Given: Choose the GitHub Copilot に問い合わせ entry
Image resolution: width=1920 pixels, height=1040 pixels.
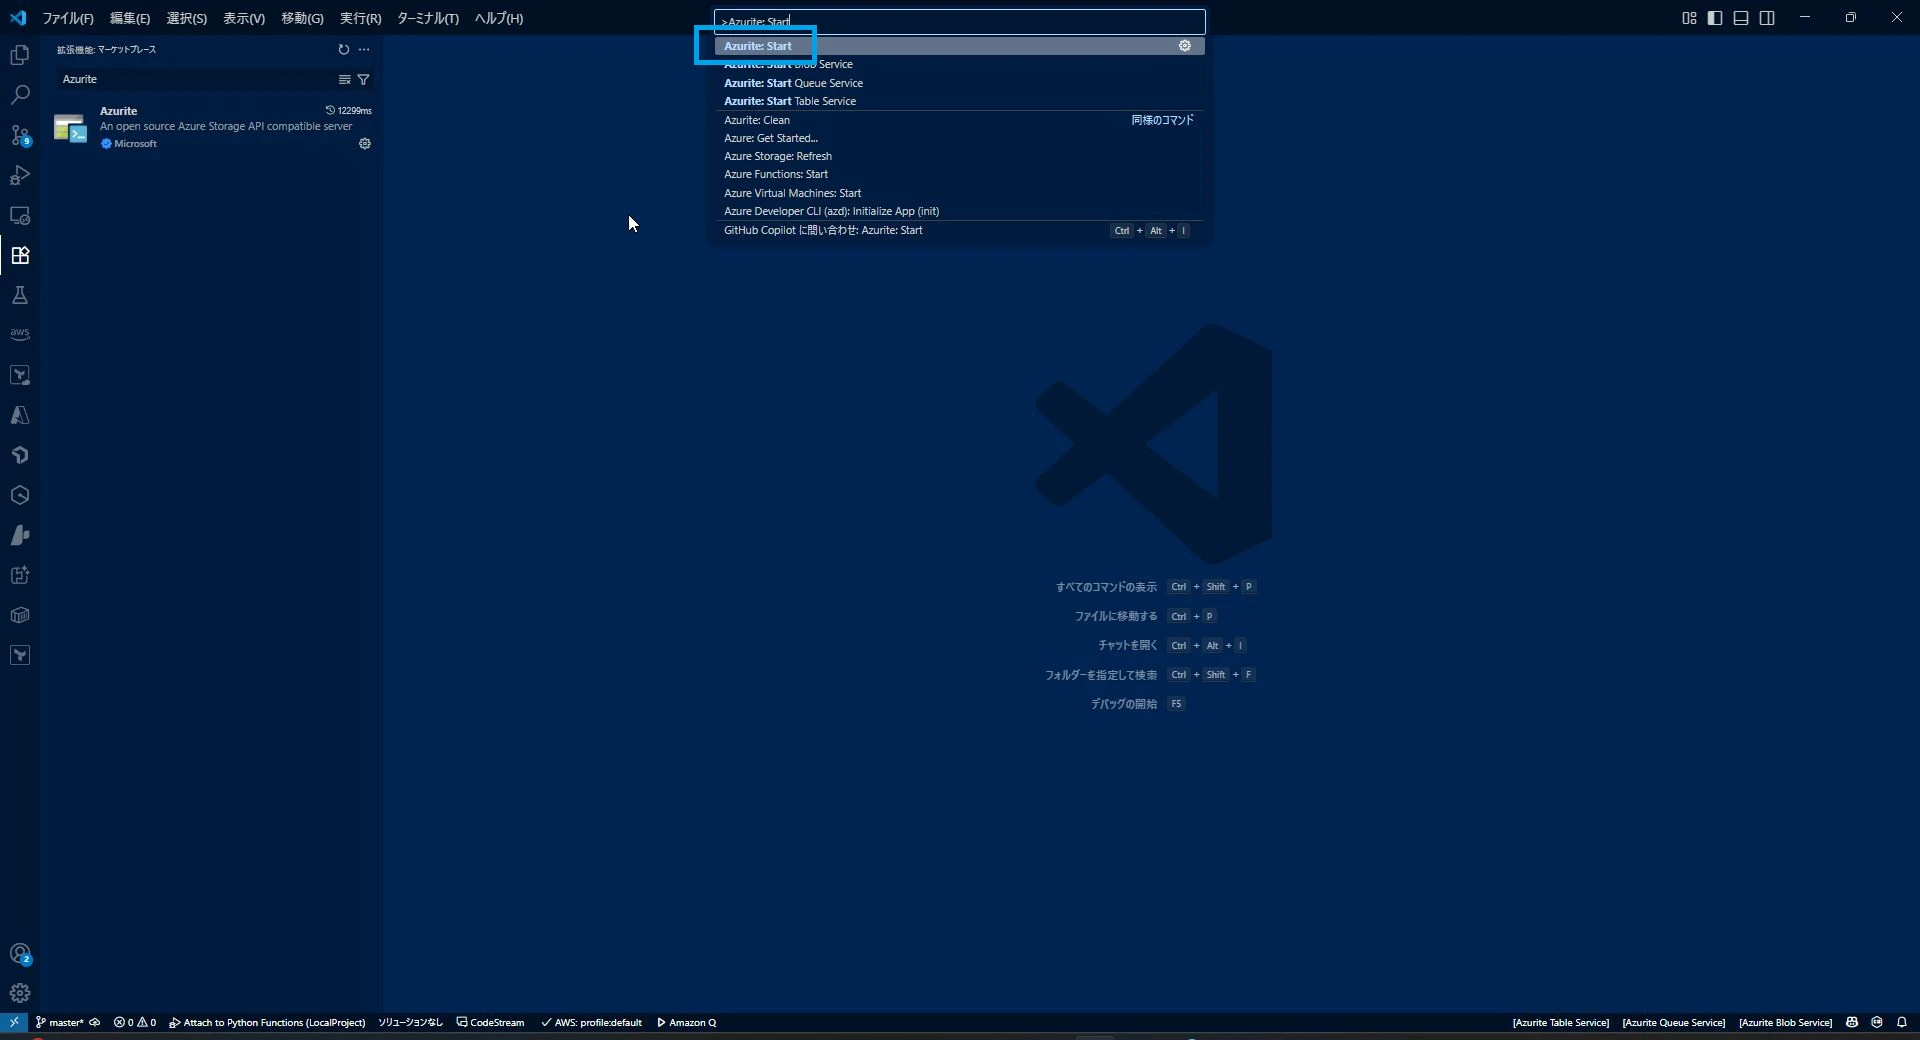Looking at the screenshot, I should tap(959, 230).
